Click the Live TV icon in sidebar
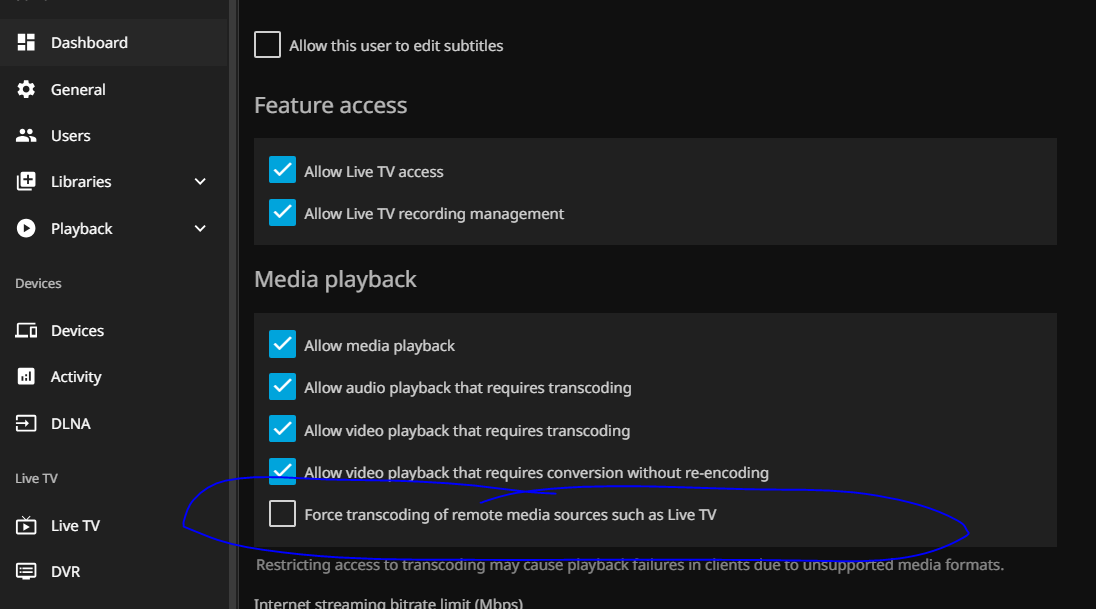Image resolution: width=1096 pixels, height=609 pixels. (27, 526)
